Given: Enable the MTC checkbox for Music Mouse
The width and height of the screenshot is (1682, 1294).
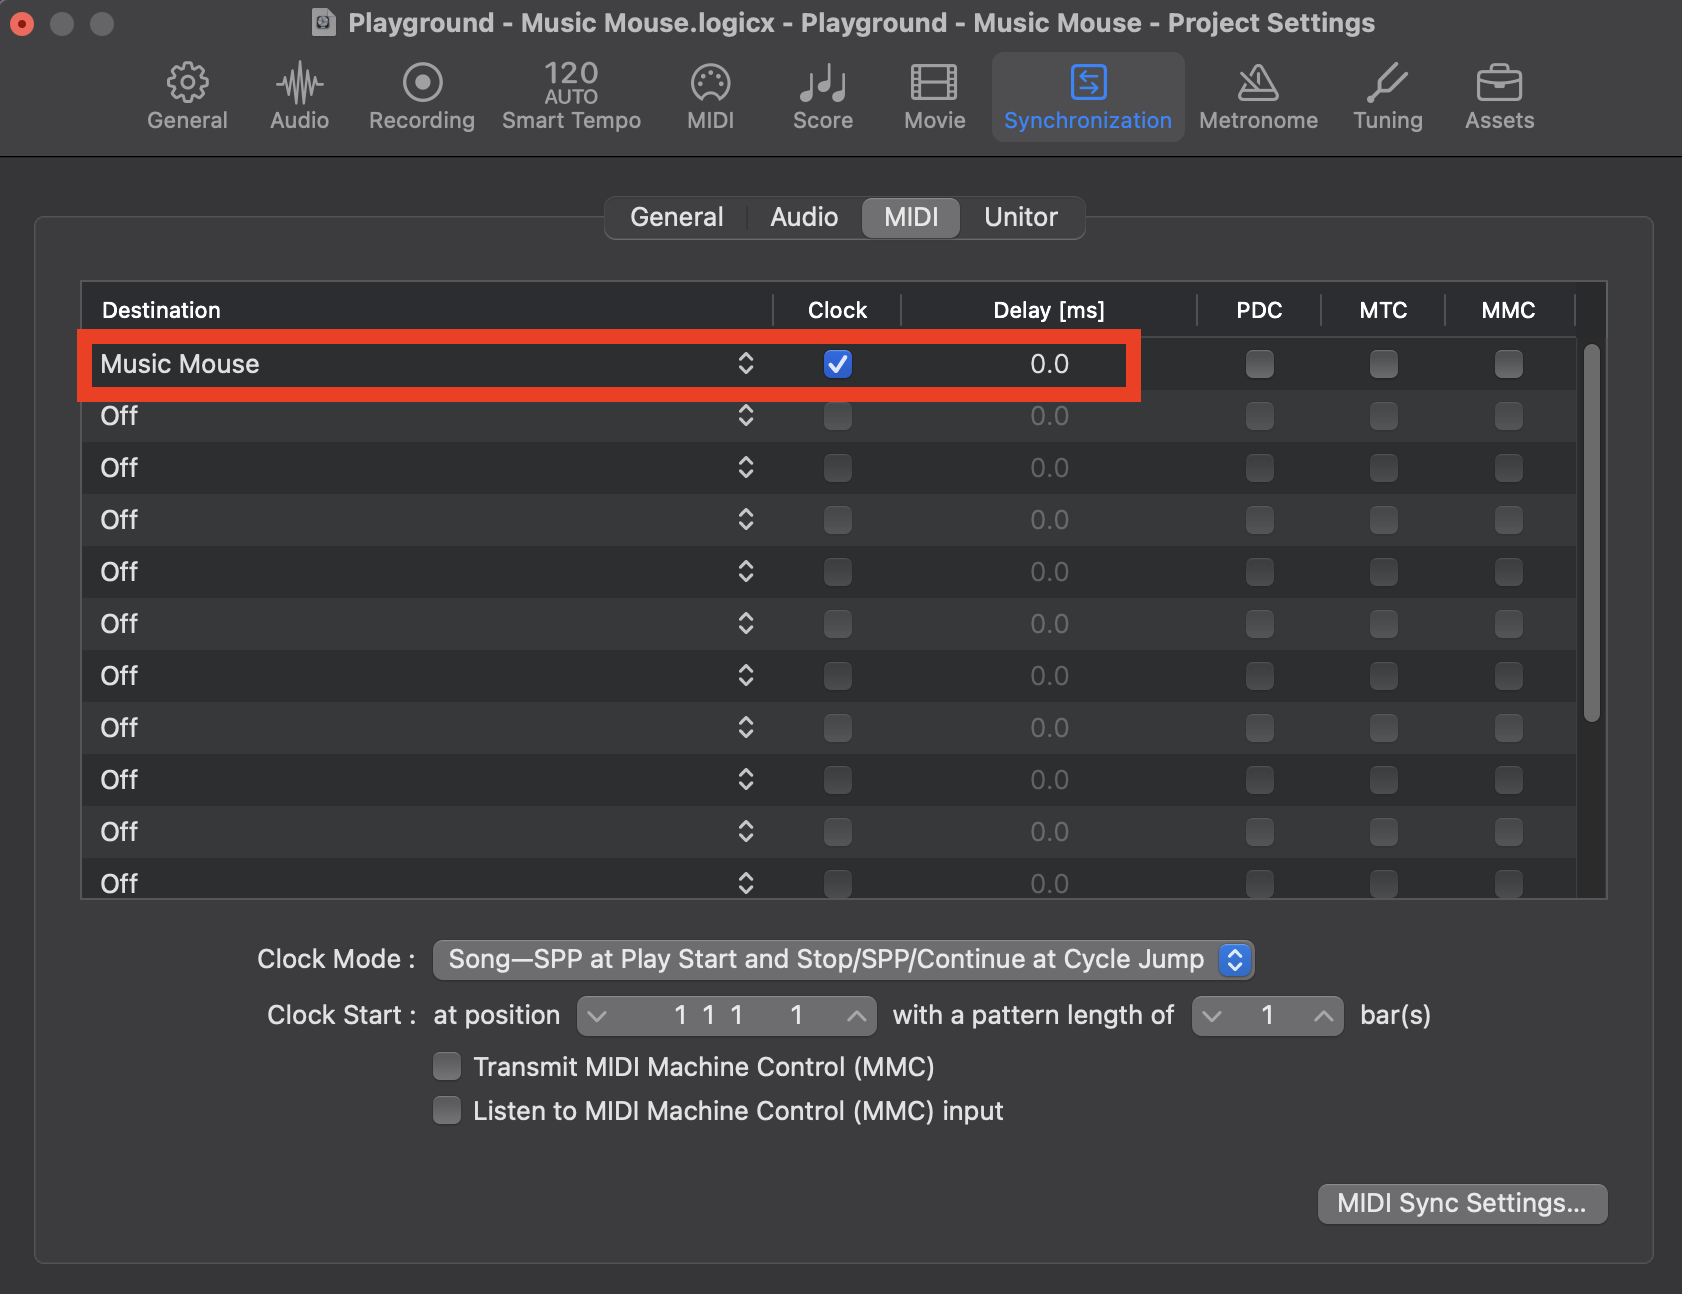Looking at the screenshot, I should [x=1383, y=364].
